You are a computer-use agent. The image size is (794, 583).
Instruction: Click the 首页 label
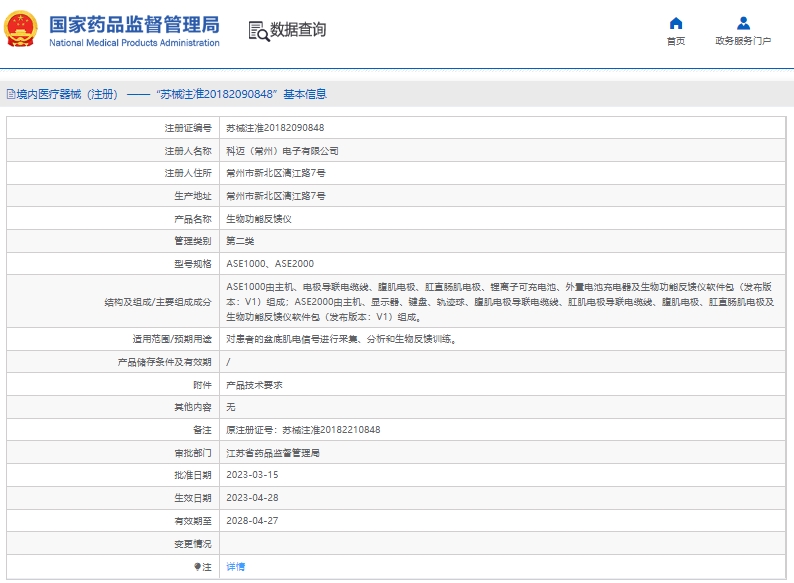coord(676,41)
